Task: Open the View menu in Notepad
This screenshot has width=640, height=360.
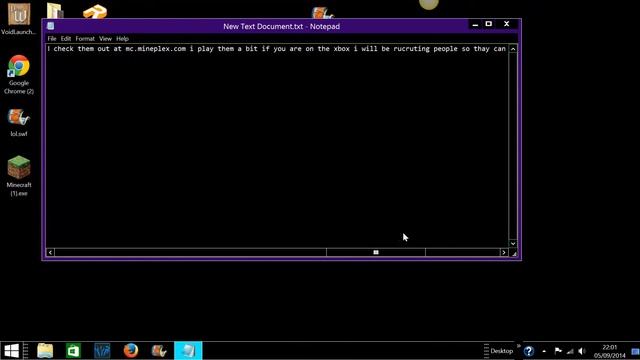Action: [x=105, y=39]
